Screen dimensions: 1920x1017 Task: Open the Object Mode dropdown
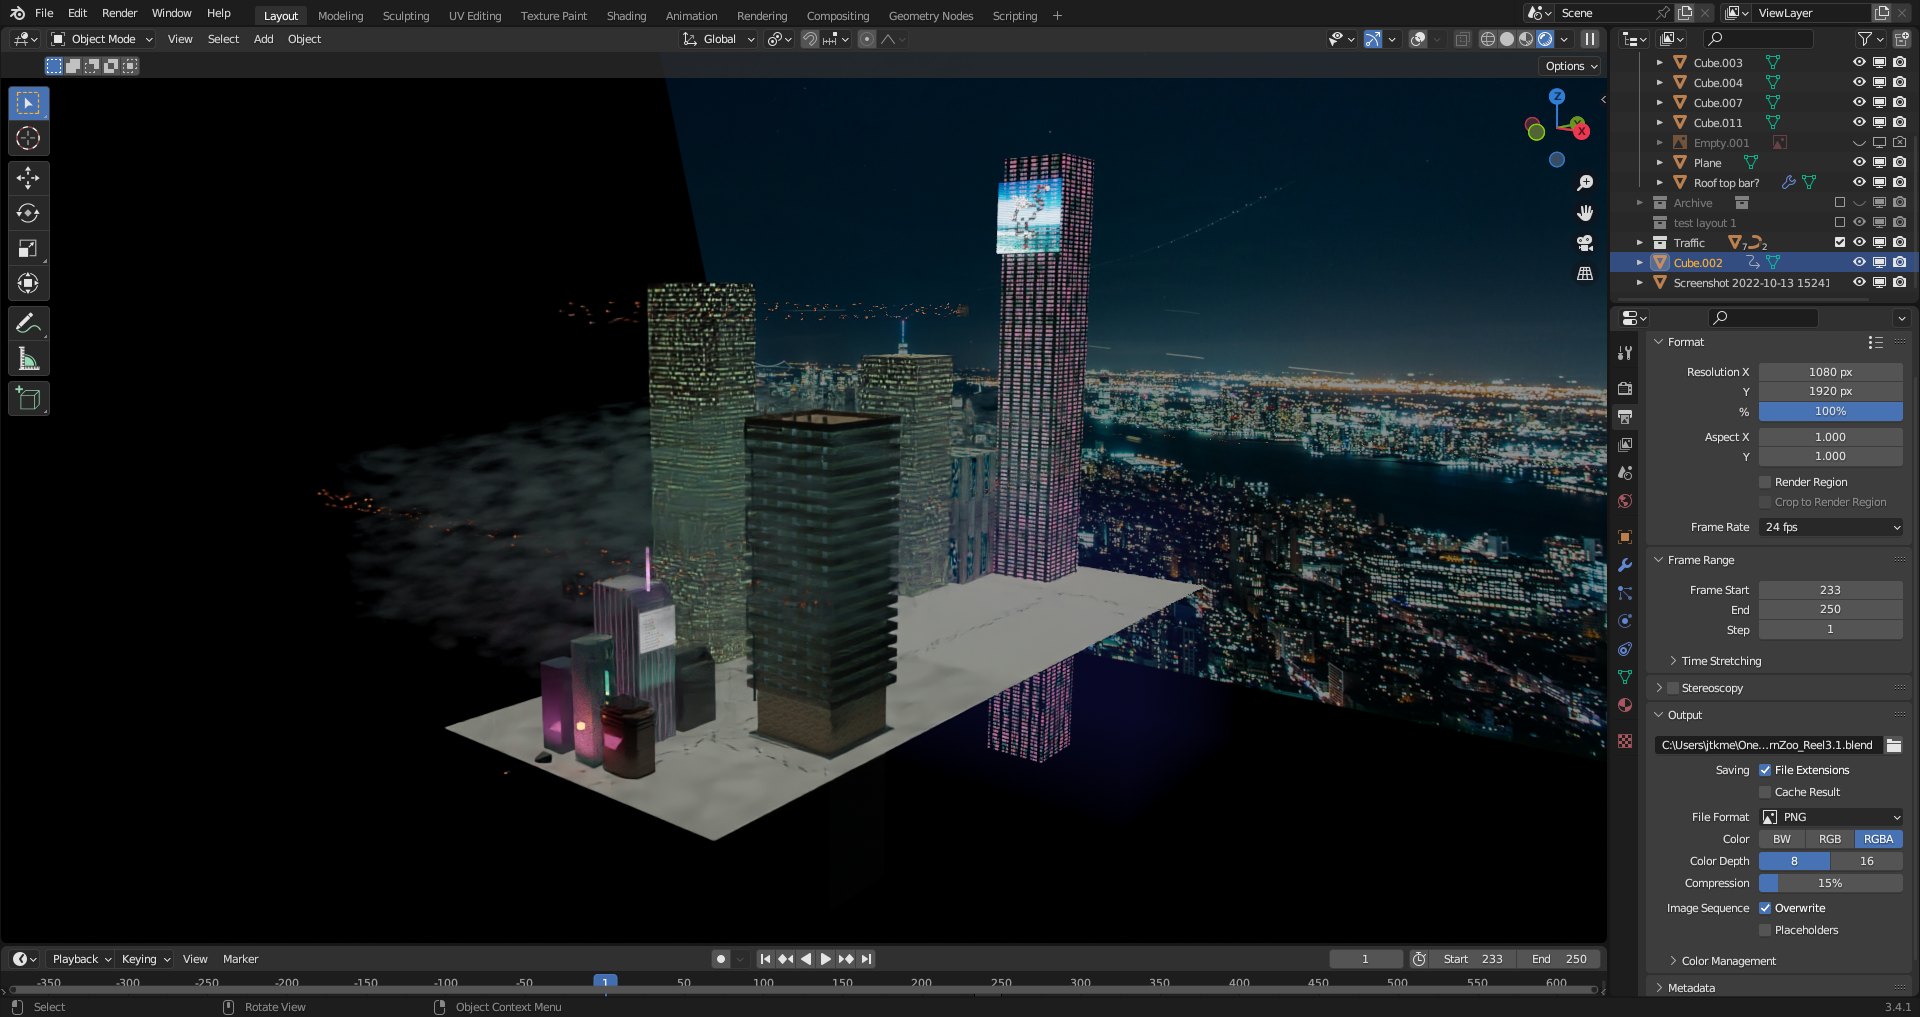point(102,39)
